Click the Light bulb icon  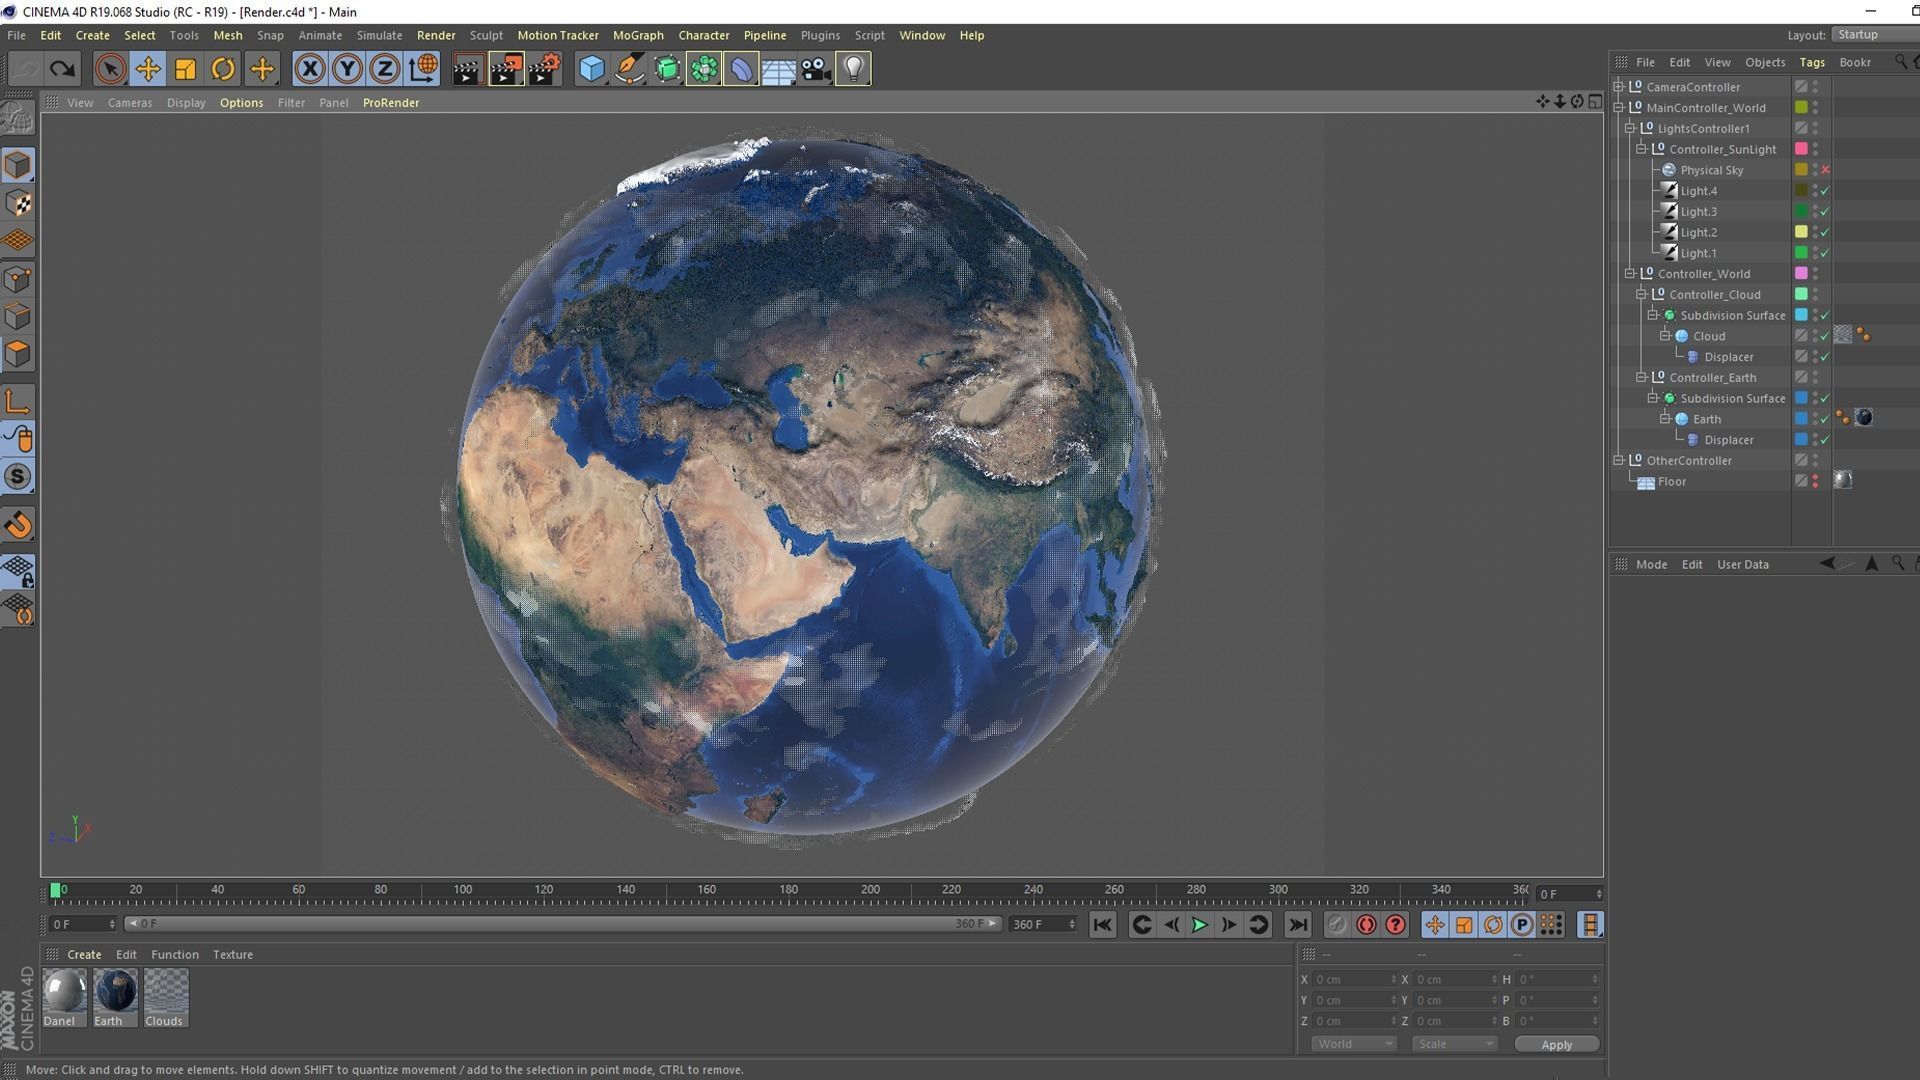pos(853,69)
